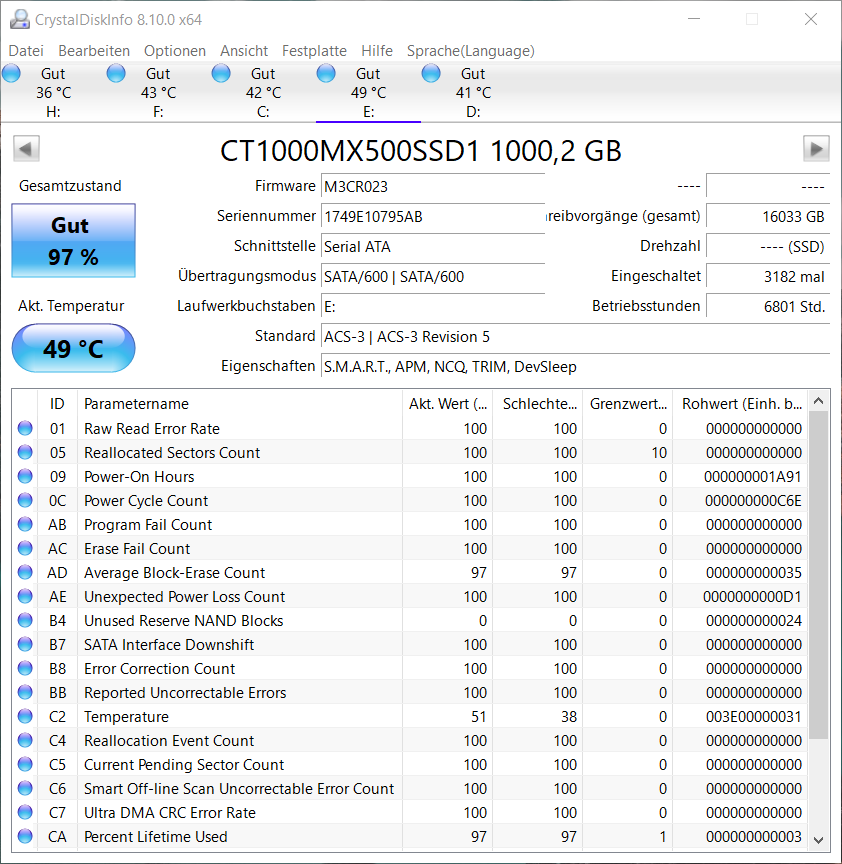
Task: Click the Akt. Wert column header
Action: (447, 404)
